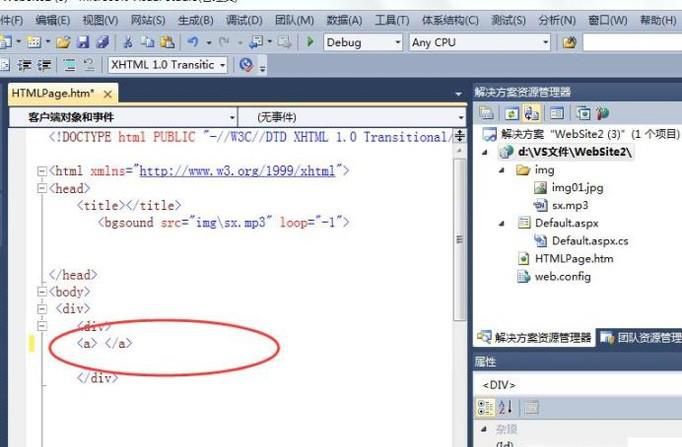This screenshot has width=682, height=447.
Task: Click the Properties icon in Solution Explorer
Action: click(x=487, y=113)
